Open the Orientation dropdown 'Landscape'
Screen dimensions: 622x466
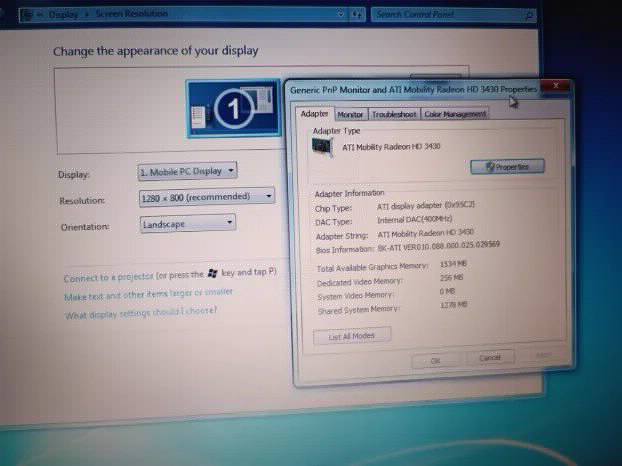[188, 224]
